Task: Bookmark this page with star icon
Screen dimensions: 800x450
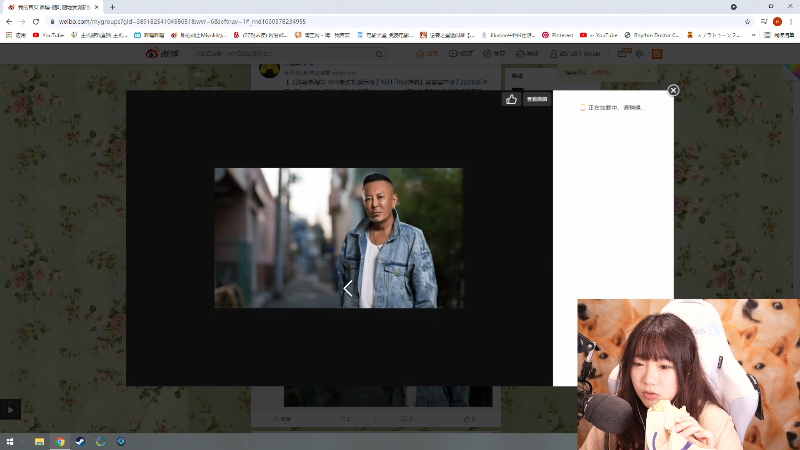Action: coord(747,21)
